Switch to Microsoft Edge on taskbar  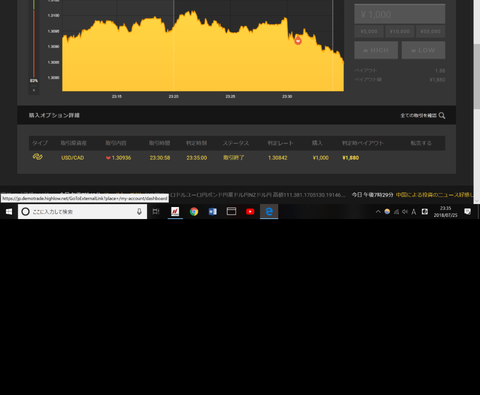(269, 211)
